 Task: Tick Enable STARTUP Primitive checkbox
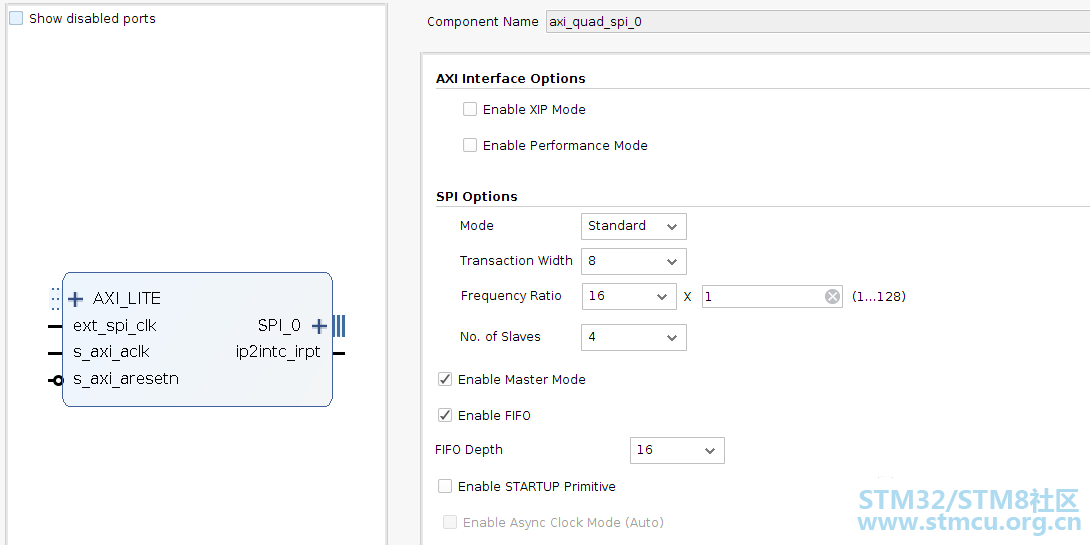445,487
